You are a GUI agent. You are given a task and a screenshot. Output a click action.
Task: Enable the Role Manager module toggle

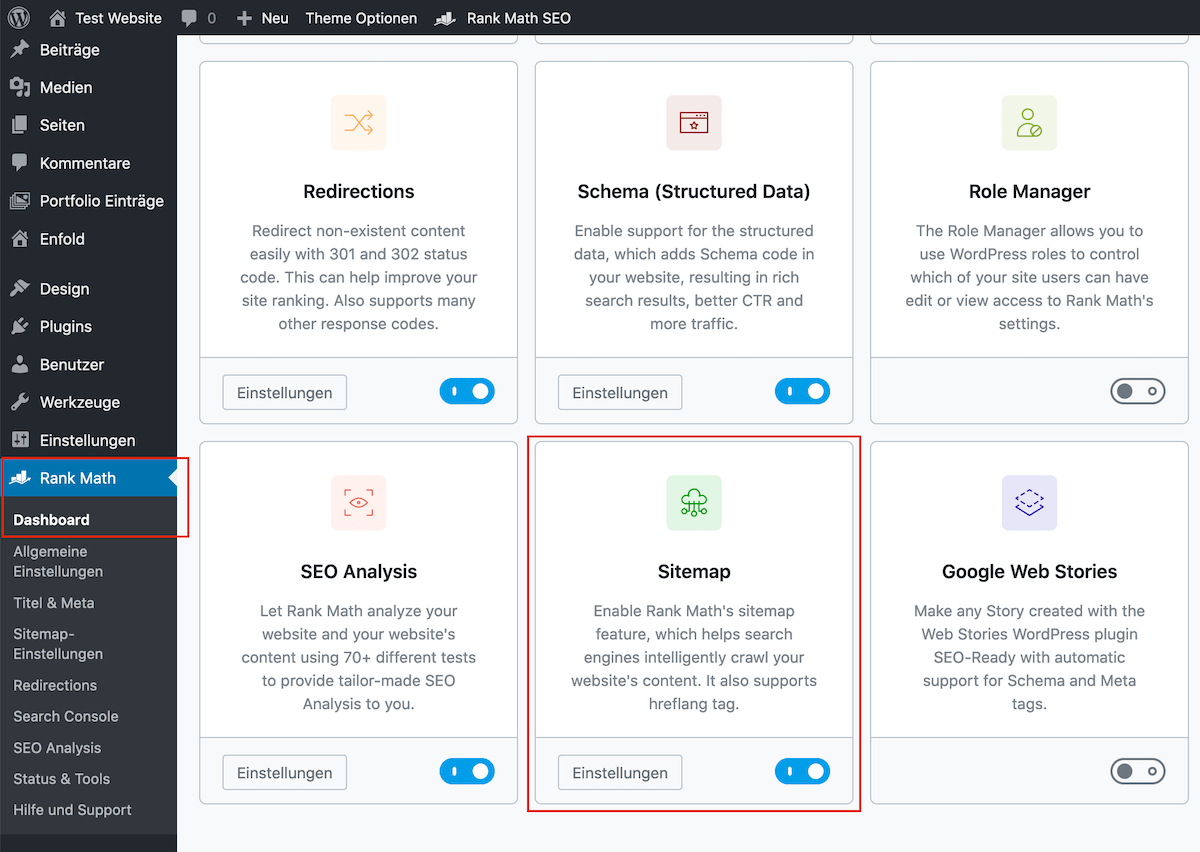[1138, 392]
